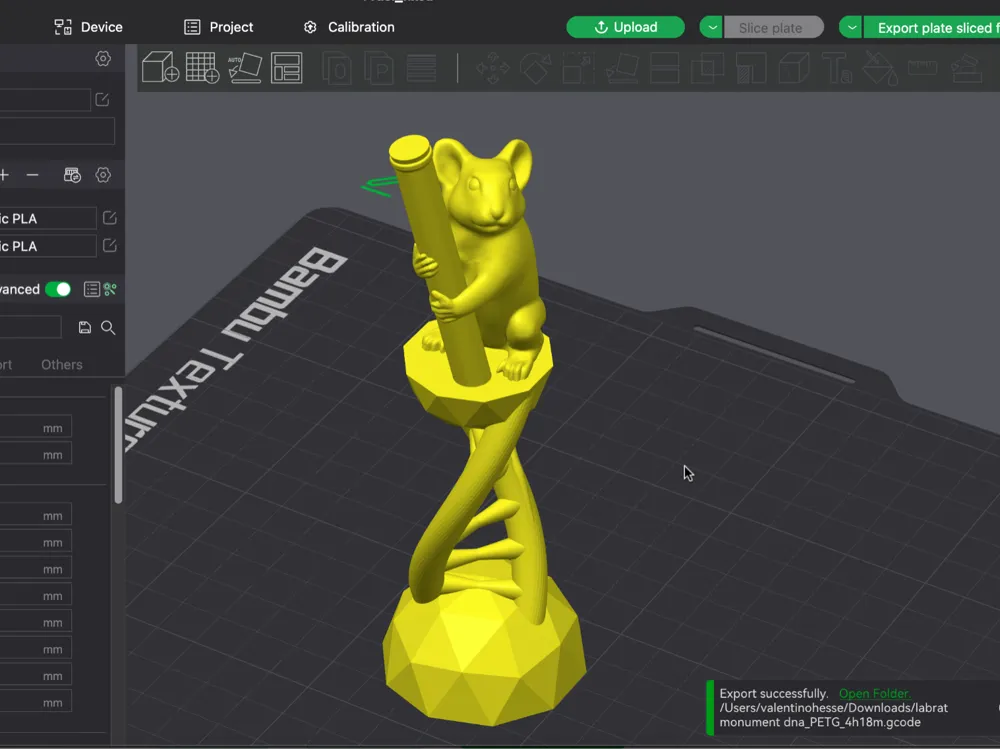This screenshot has height=750, width=1000.
Task: Select the Cut tool
Action: click(665, 68)
